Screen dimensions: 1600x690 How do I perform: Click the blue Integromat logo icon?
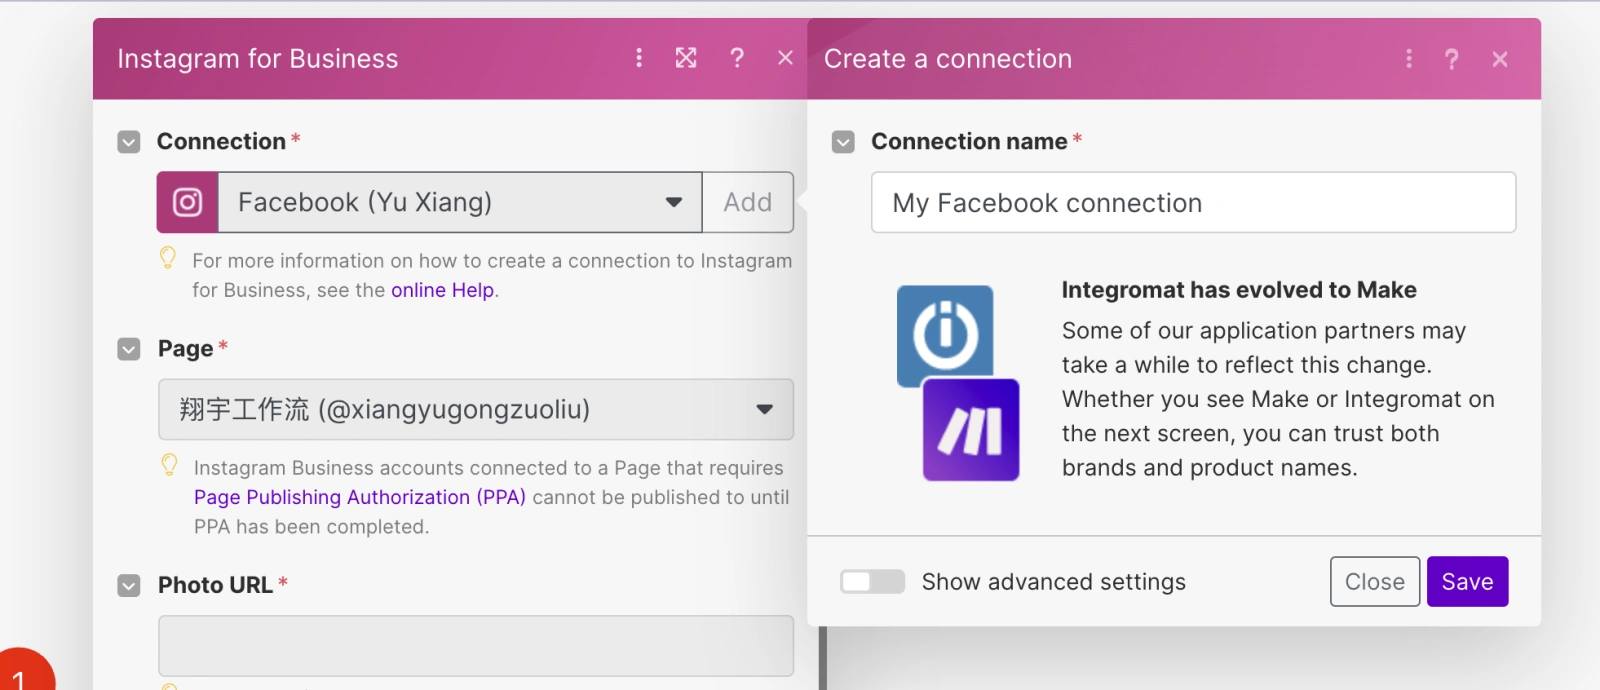click(x=945, y=333)
